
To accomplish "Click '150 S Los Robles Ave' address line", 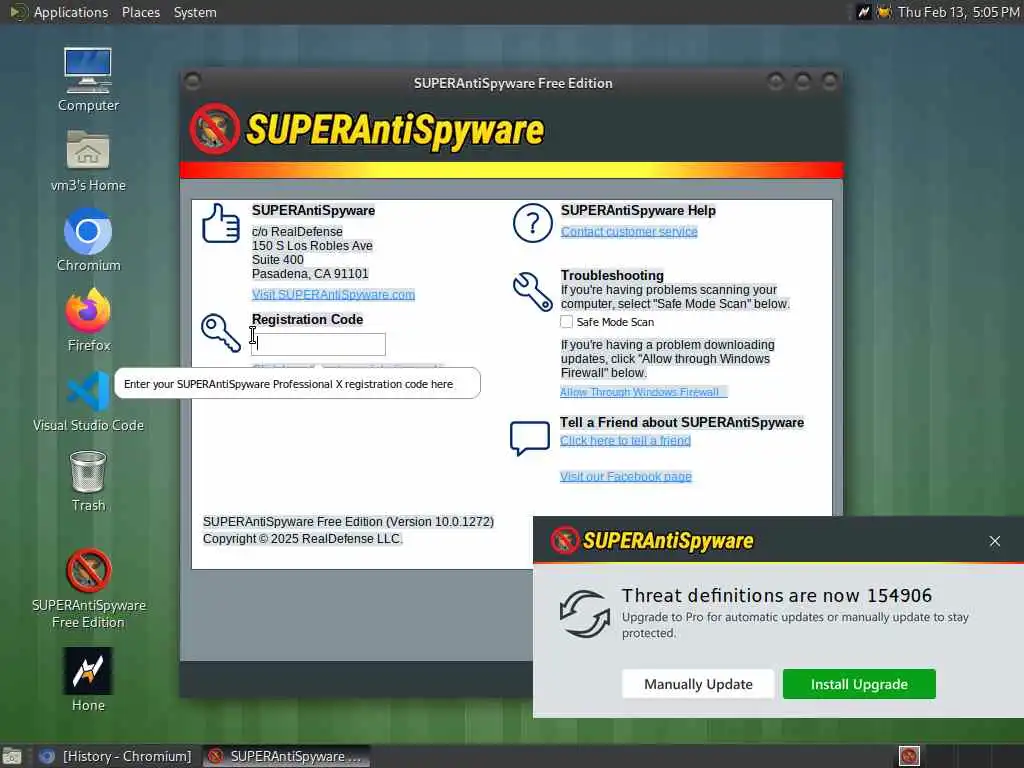I will [x=312, y=246].
